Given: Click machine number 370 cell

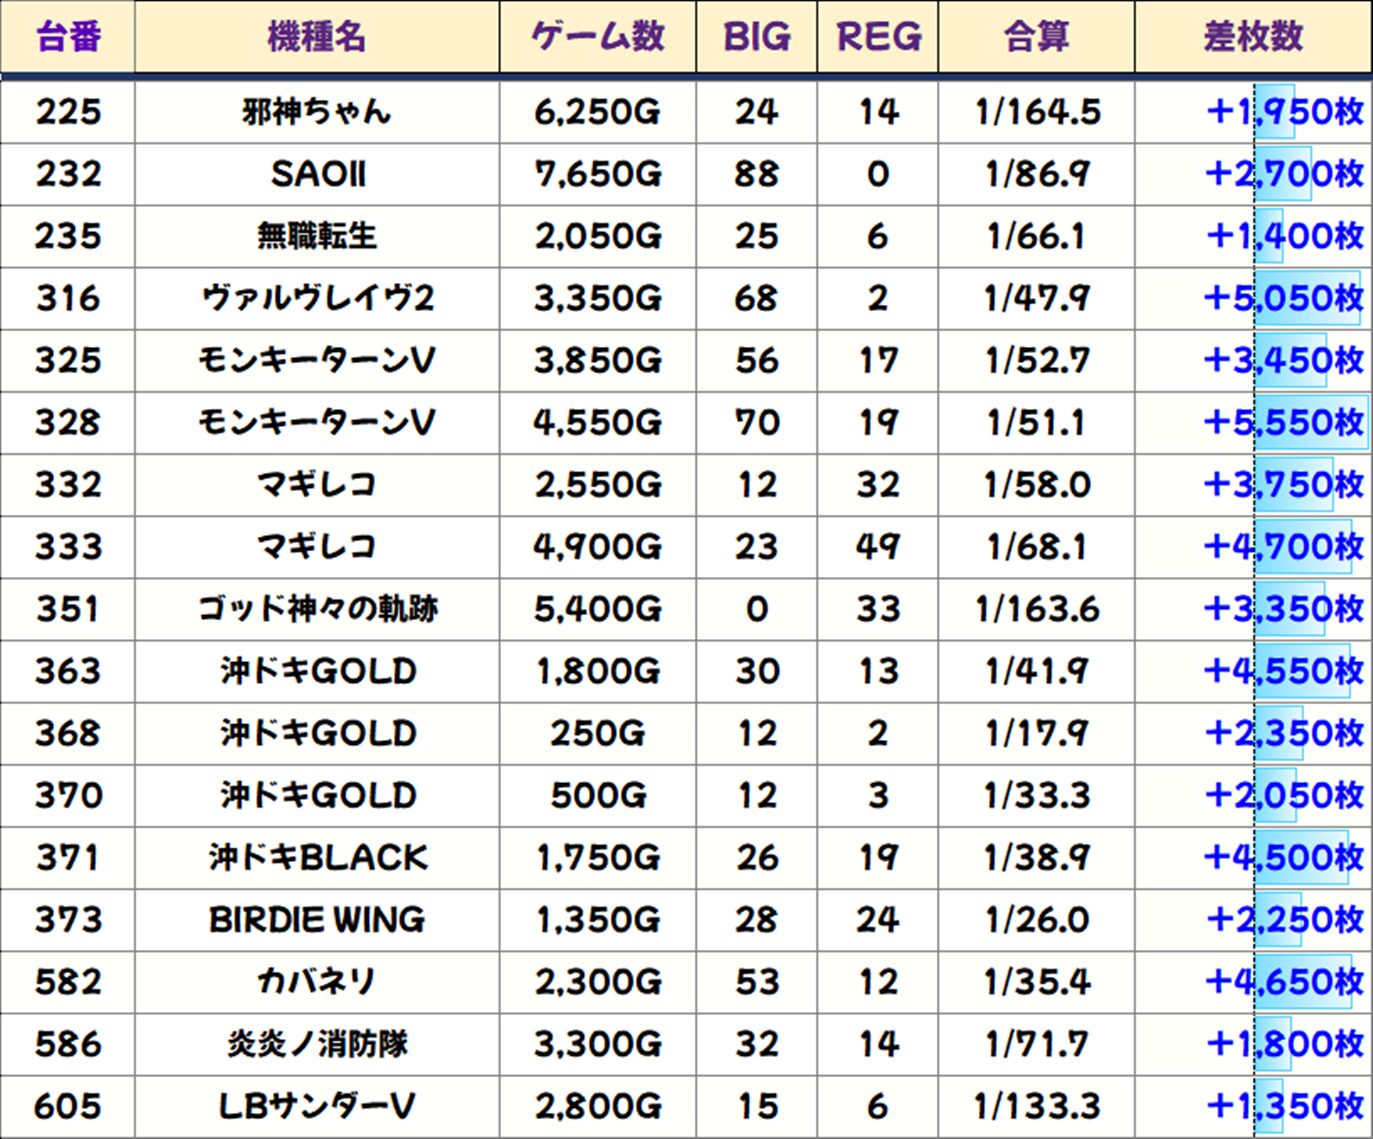Looking at the screenshot, I should pos(68,796).
